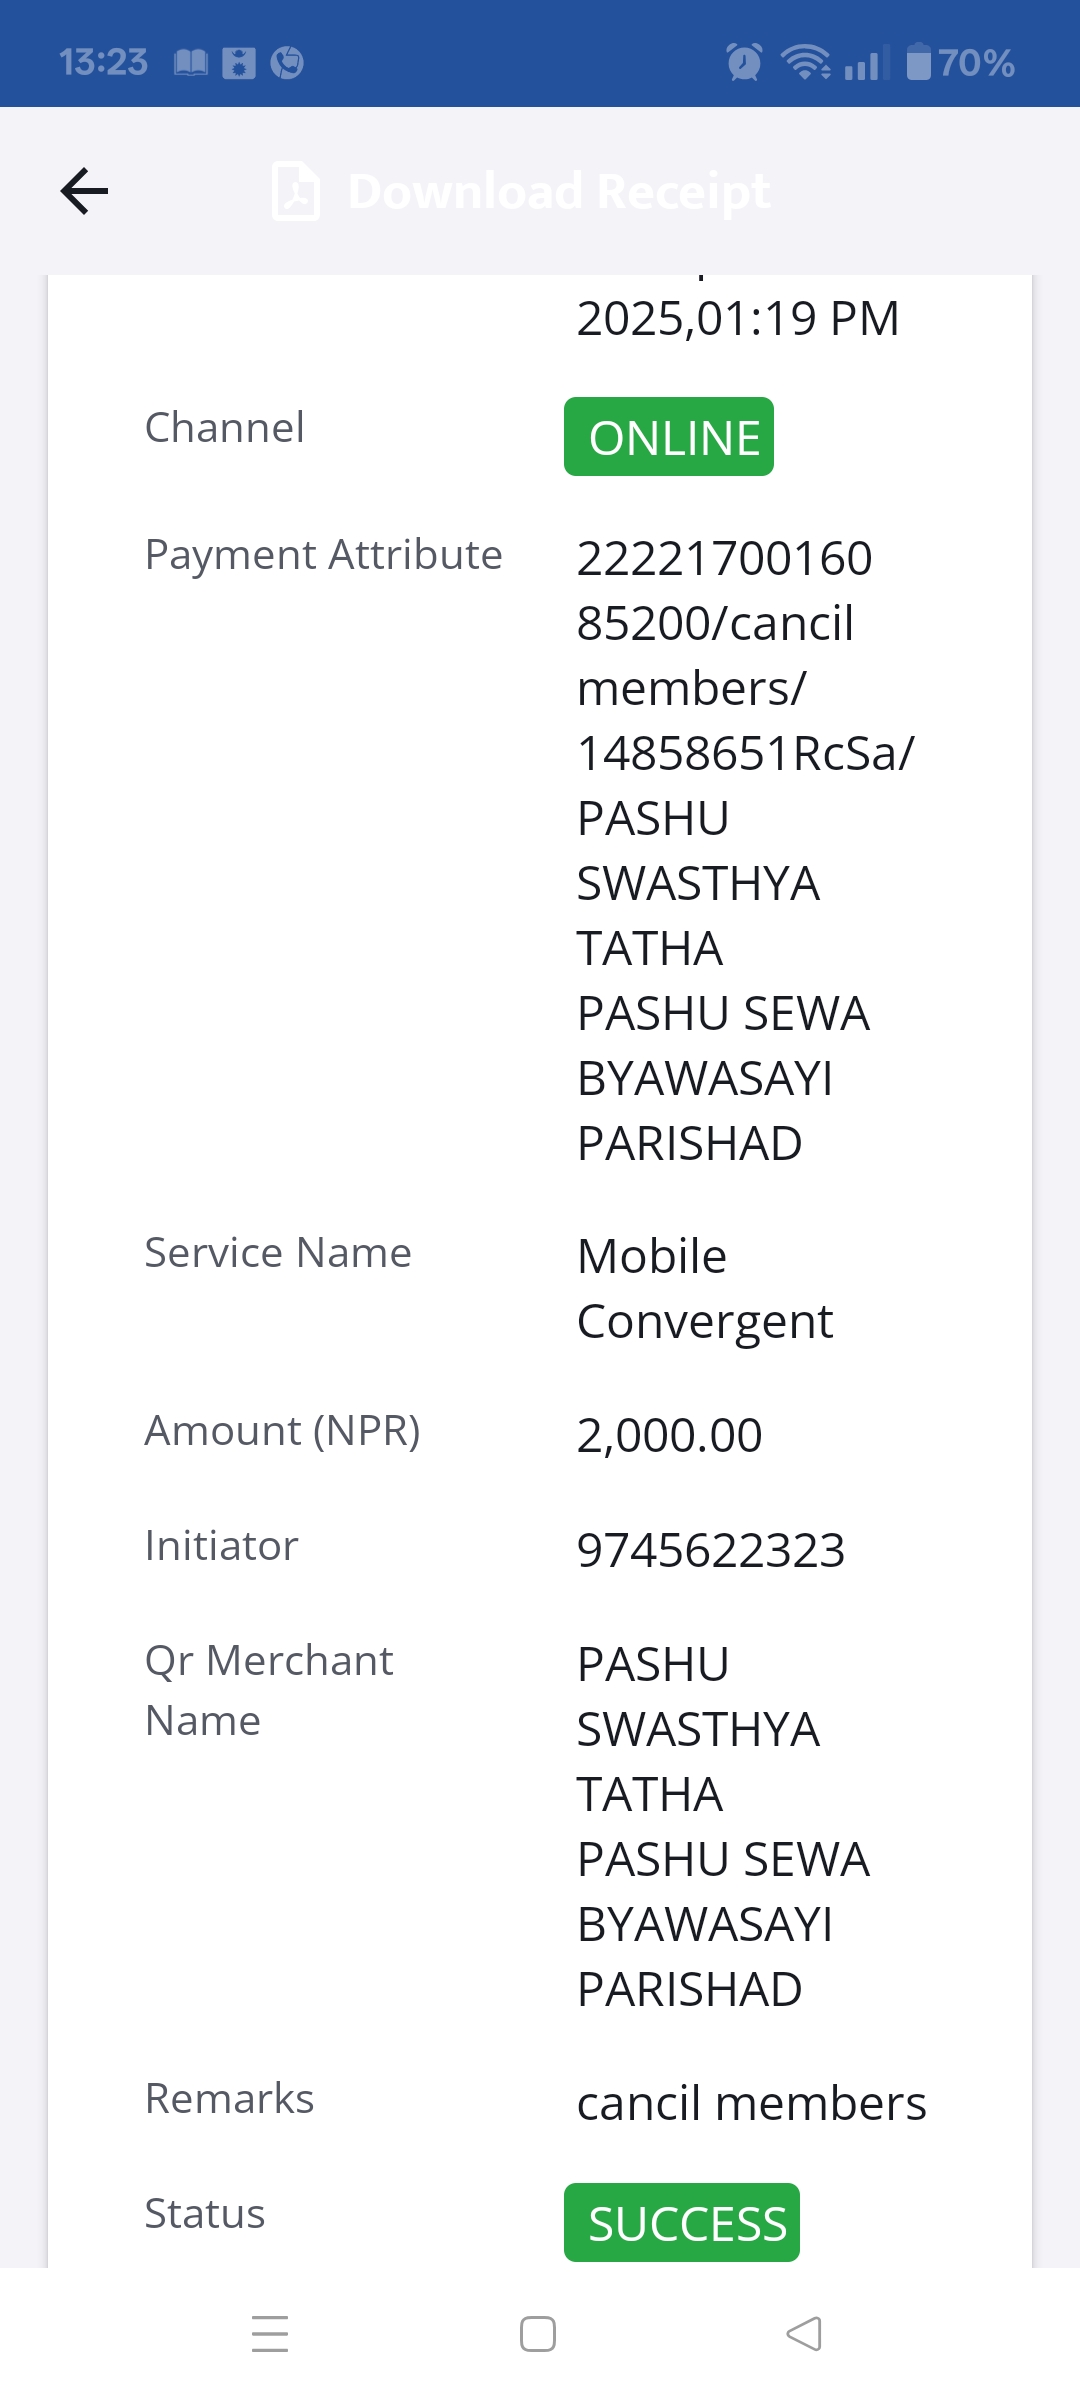Viewport: 1080px width, 2400px height.
Task: Tap the Payment Attribute label
Action: click(x=324, y=555)
